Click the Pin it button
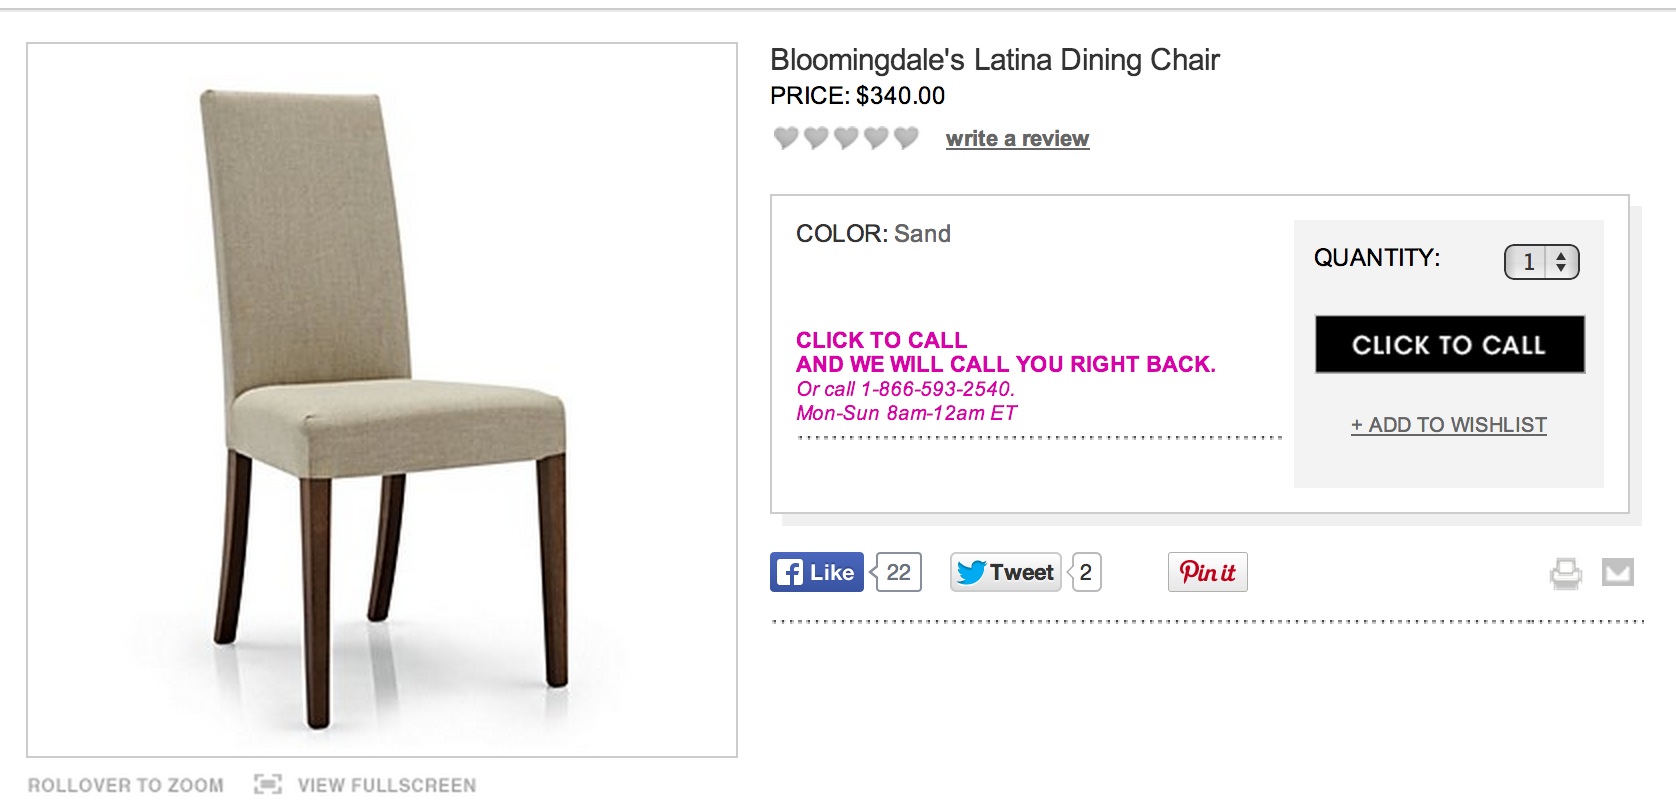 [x=1207, y=572]
